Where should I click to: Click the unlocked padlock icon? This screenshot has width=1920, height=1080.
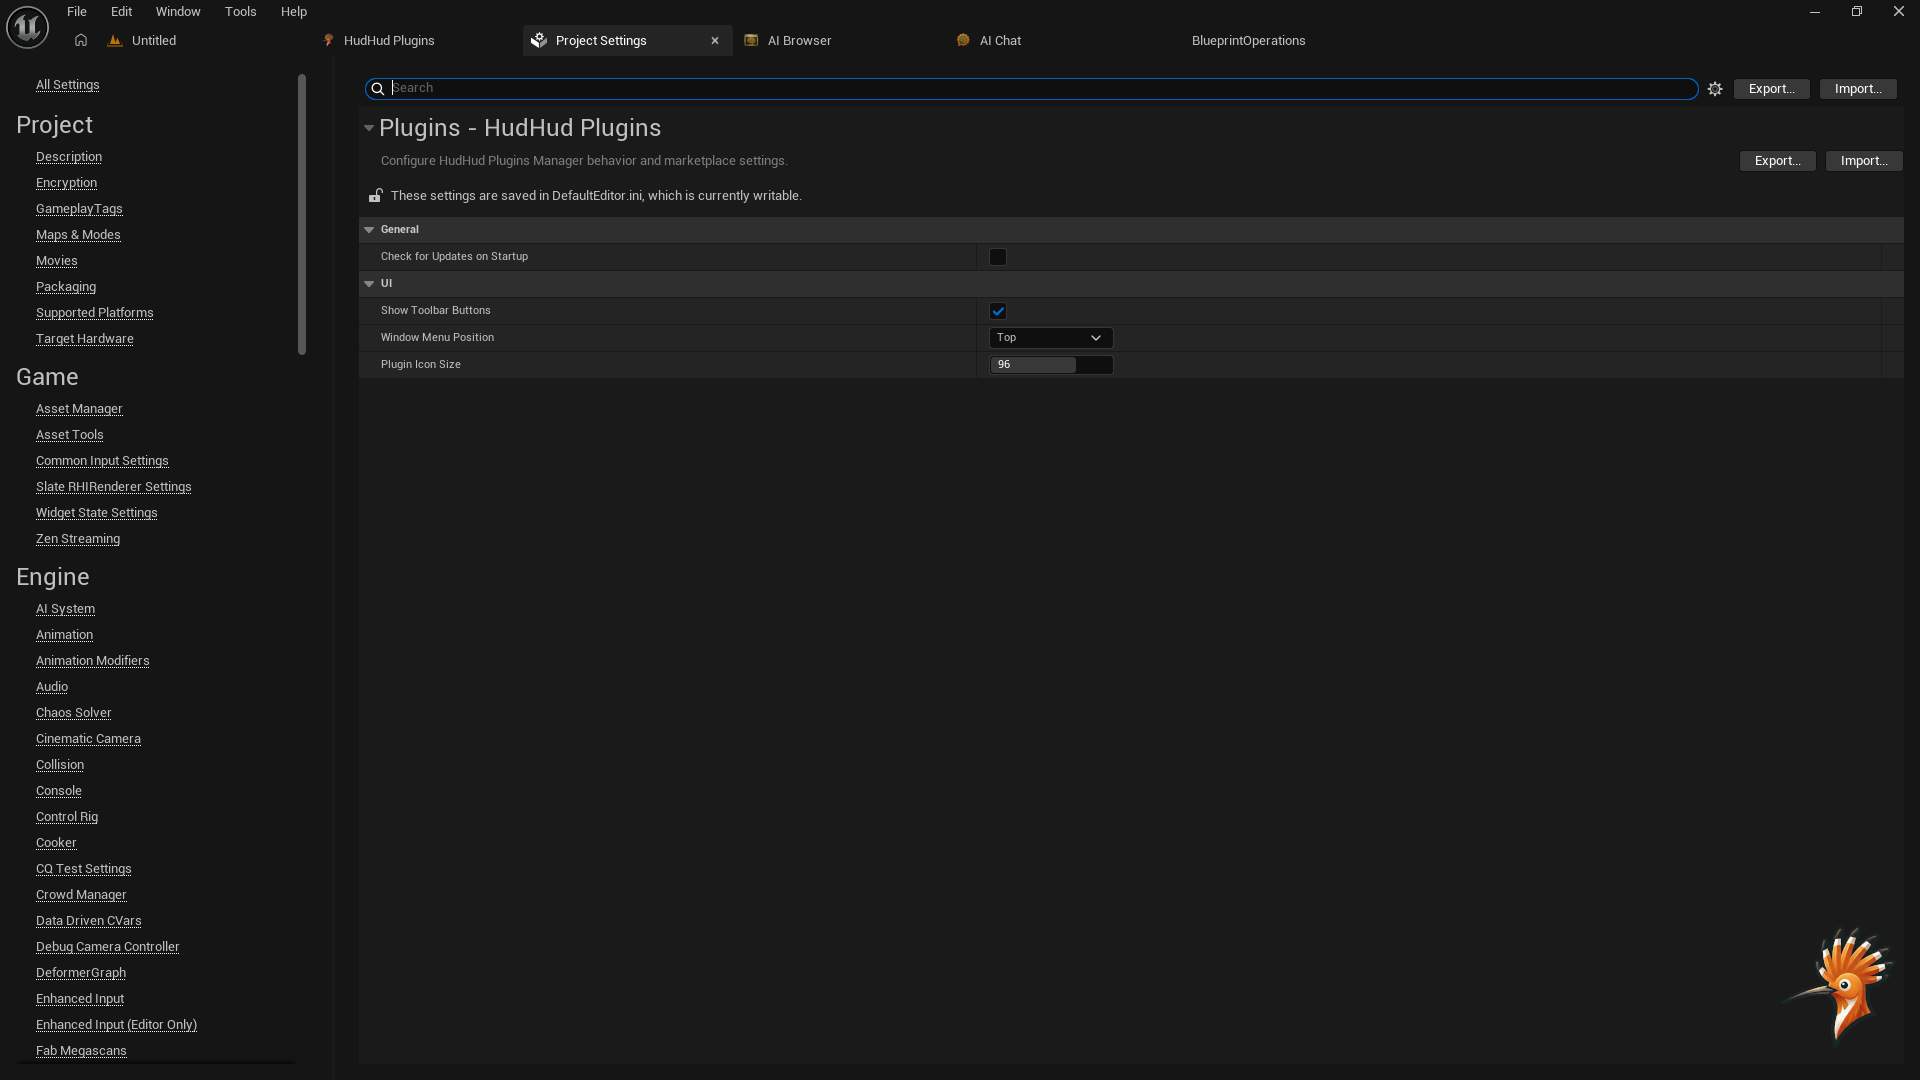(x=375, y=196)
